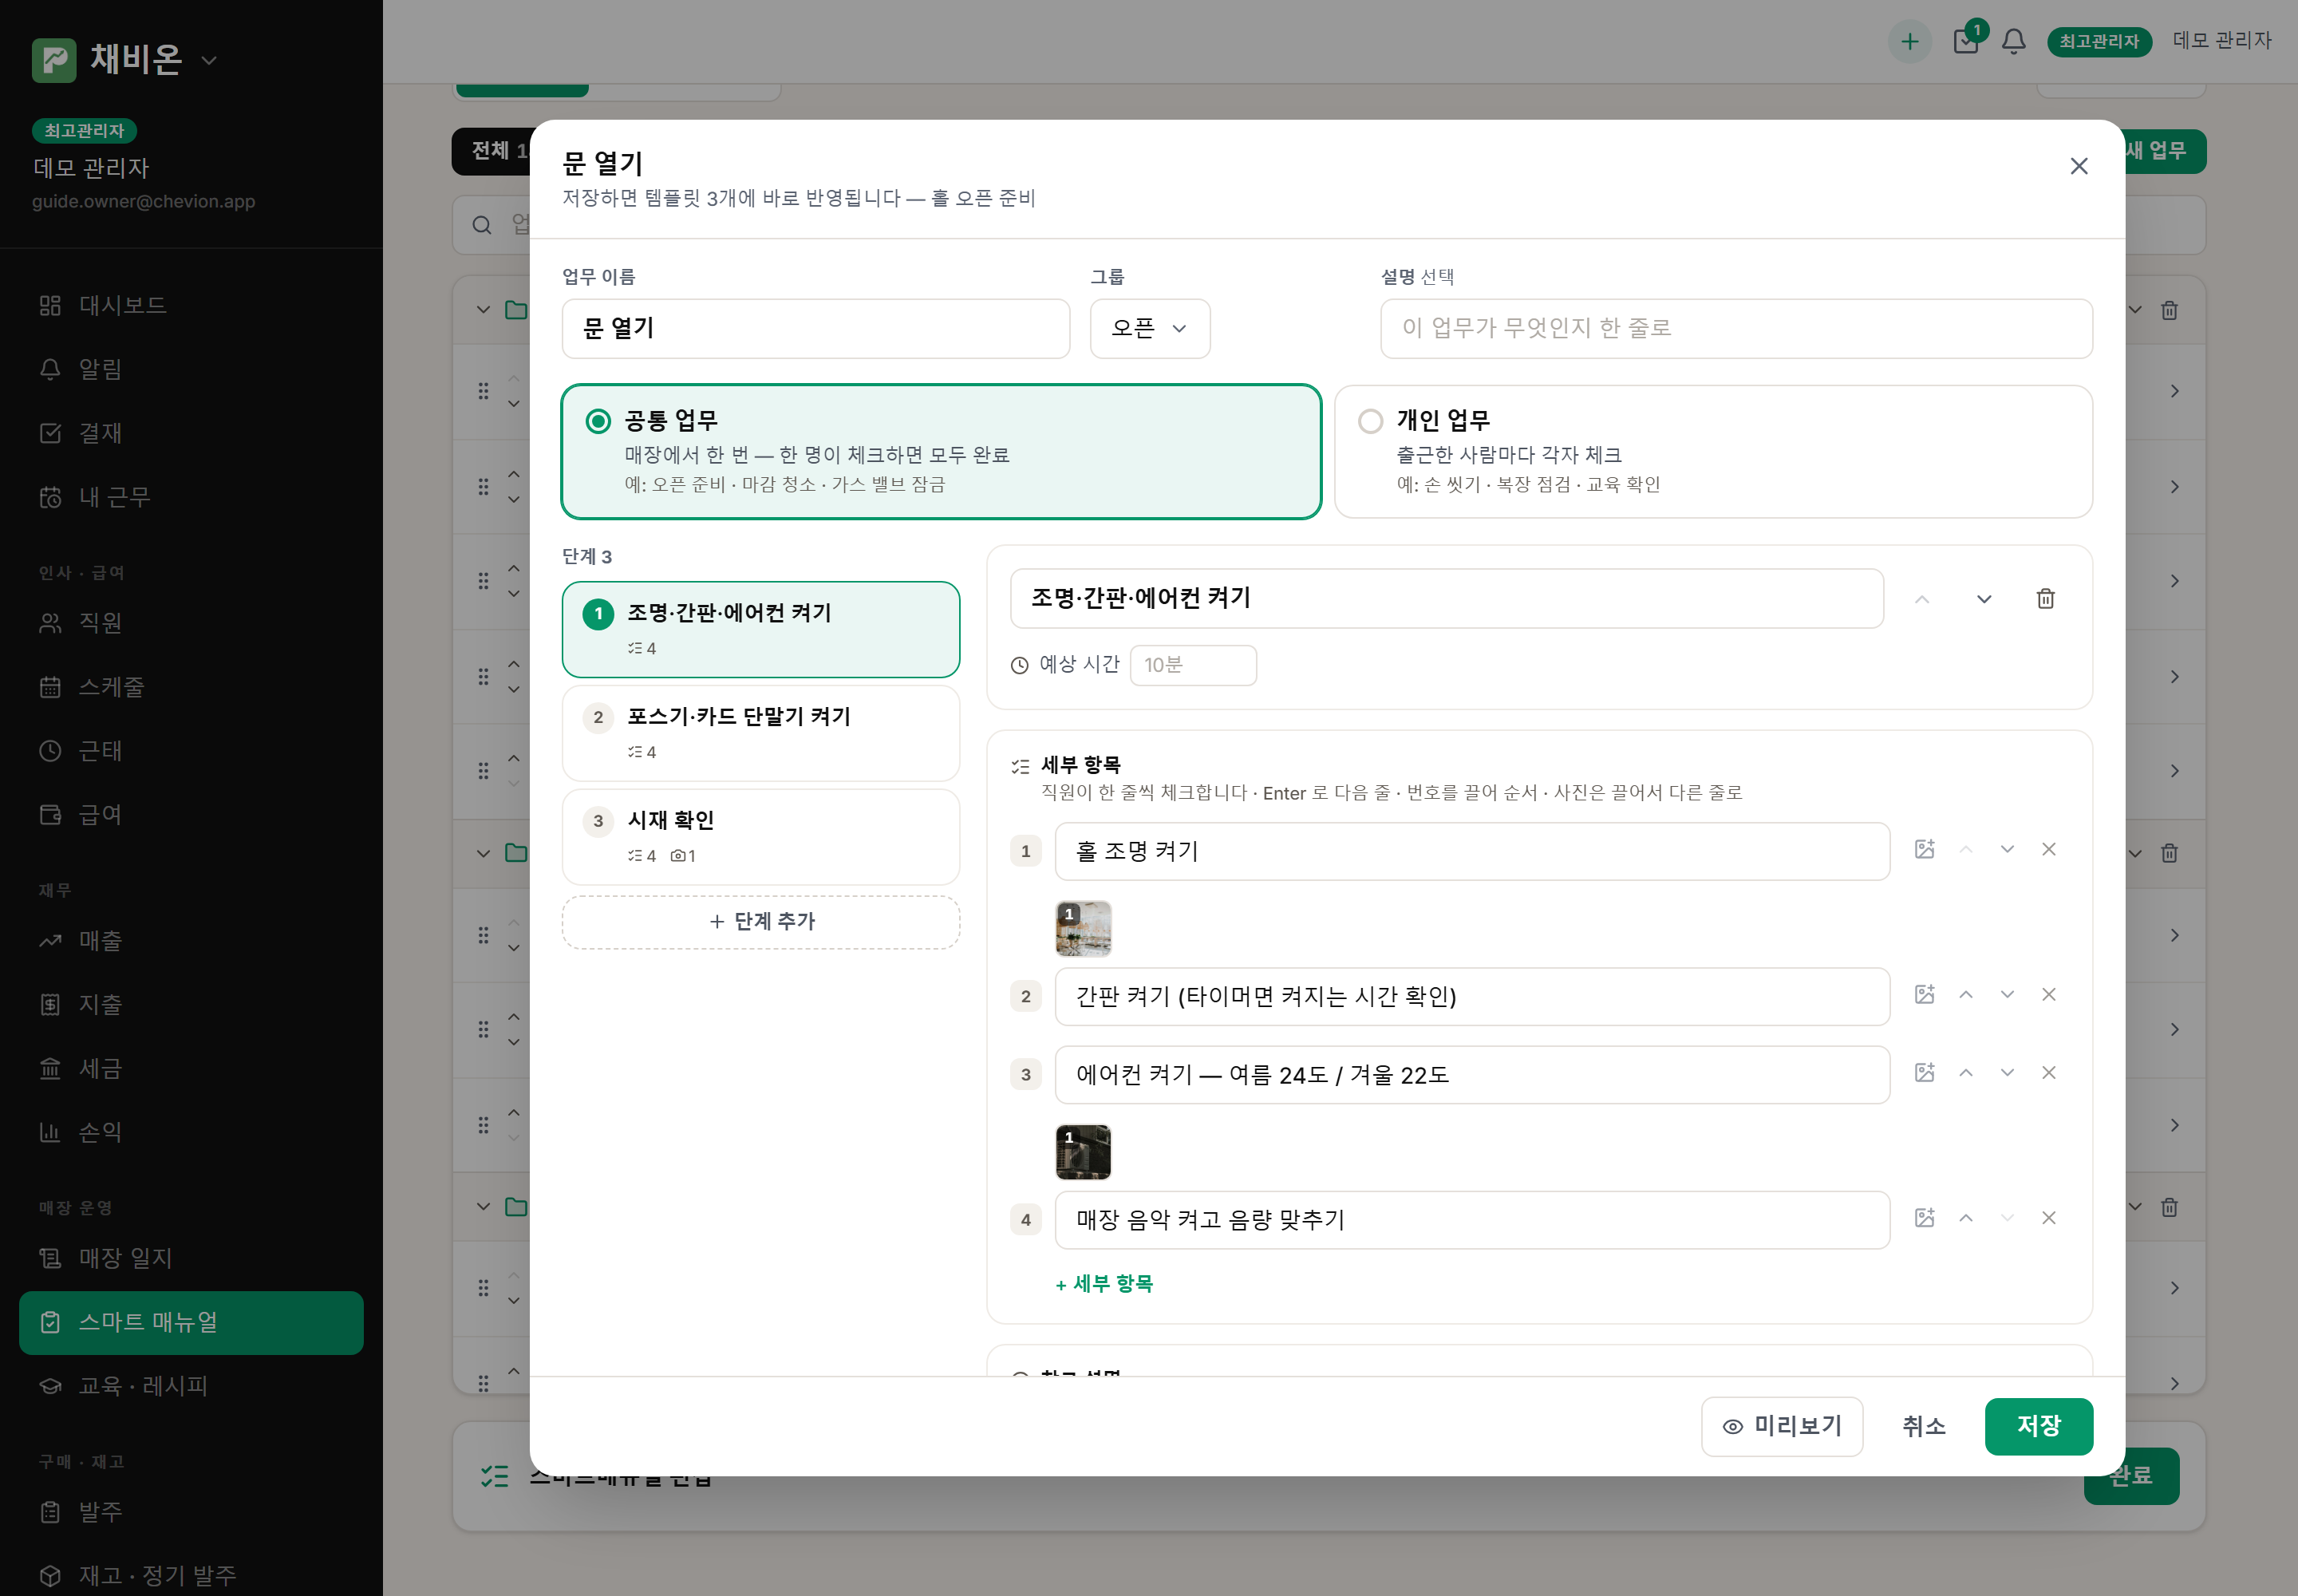
Task: Open the 그룹 dropdown showing 오픈
Action: [1149, 328]
